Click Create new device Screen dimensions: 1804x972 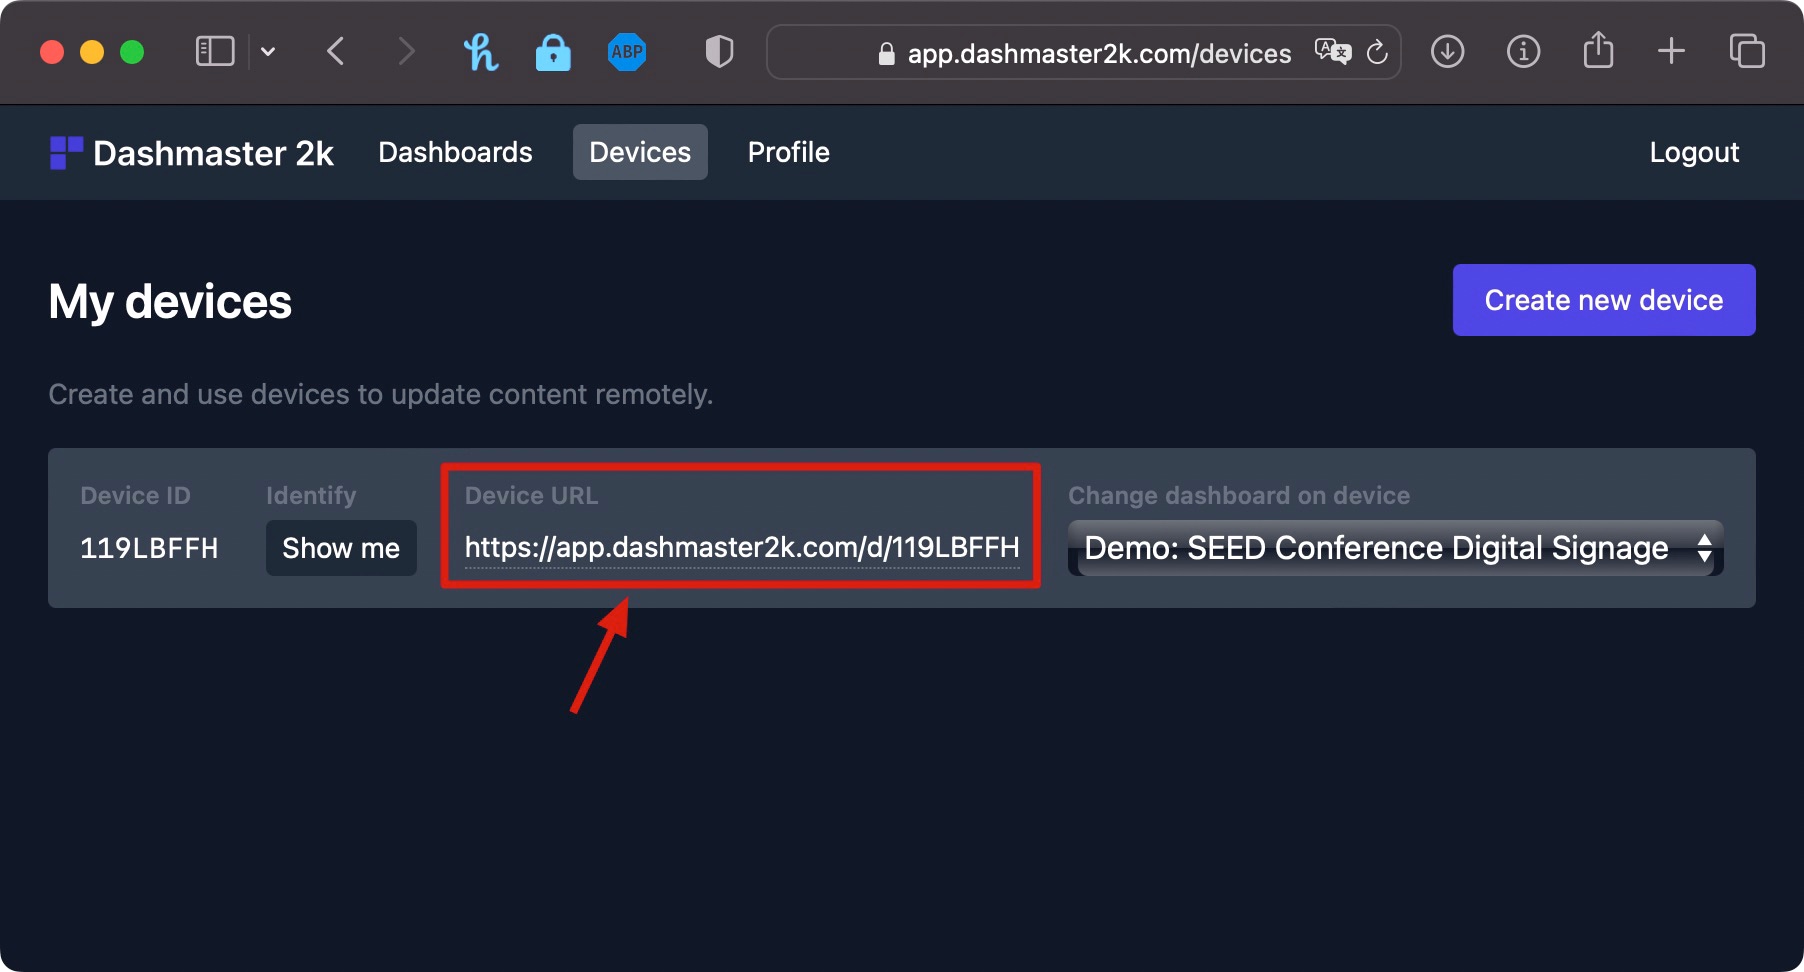[1603, 299]
